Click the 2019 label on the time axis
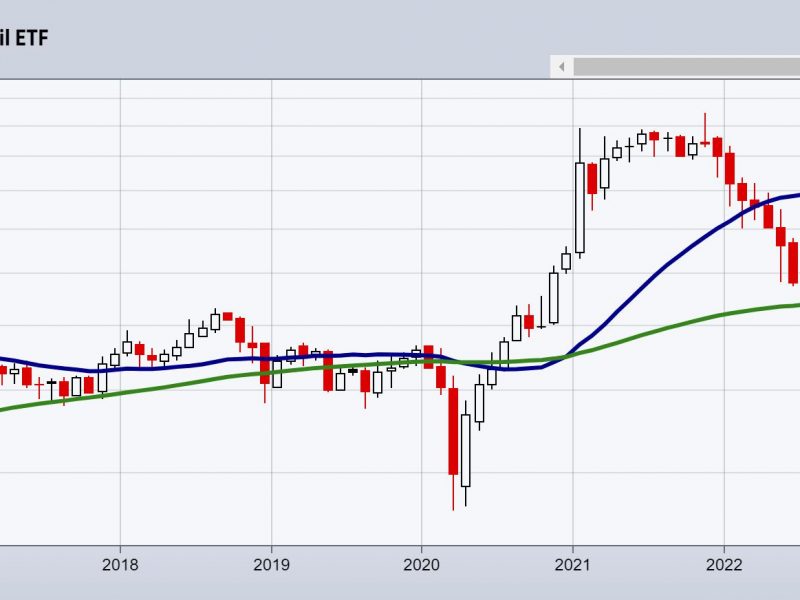 click(271, 564)
